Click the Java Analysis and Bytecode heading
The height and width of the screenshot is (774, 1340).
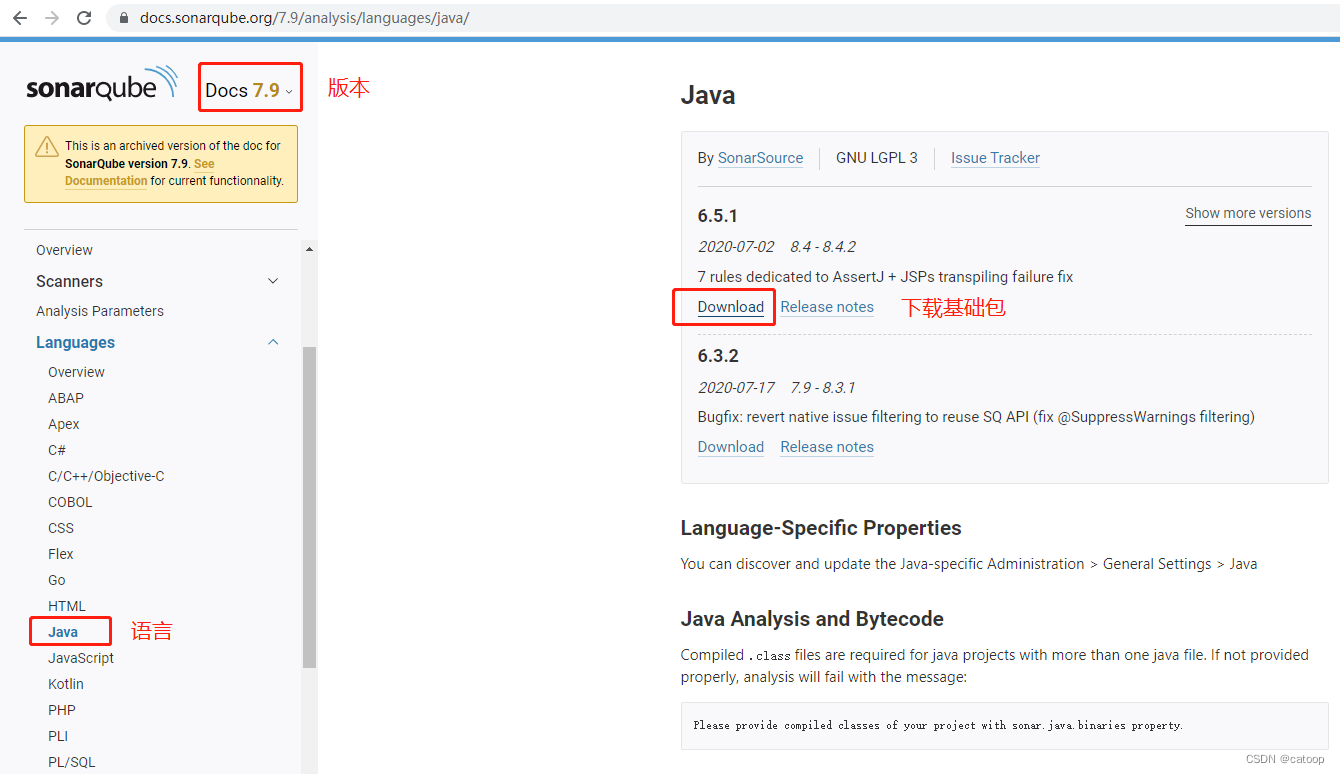point(812,619)
